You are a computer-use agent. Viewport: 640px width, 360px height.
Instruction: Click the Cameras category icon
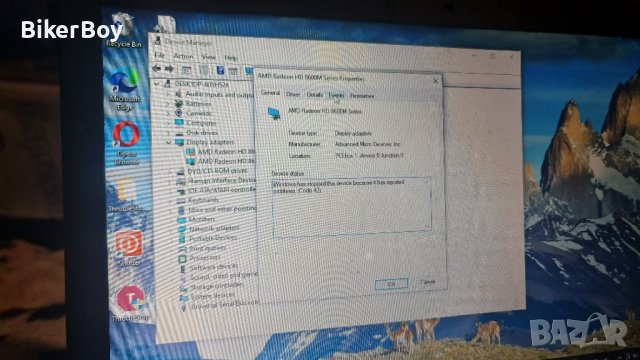click(178, 113)
